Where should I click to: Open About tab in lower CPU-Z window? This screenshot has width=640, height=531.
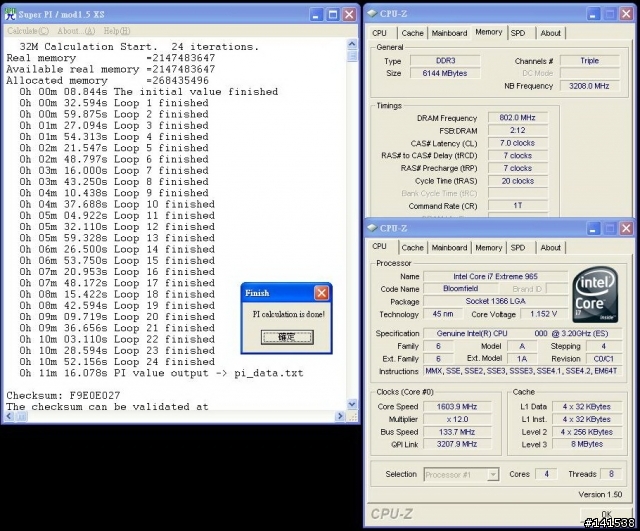[551, 248]
